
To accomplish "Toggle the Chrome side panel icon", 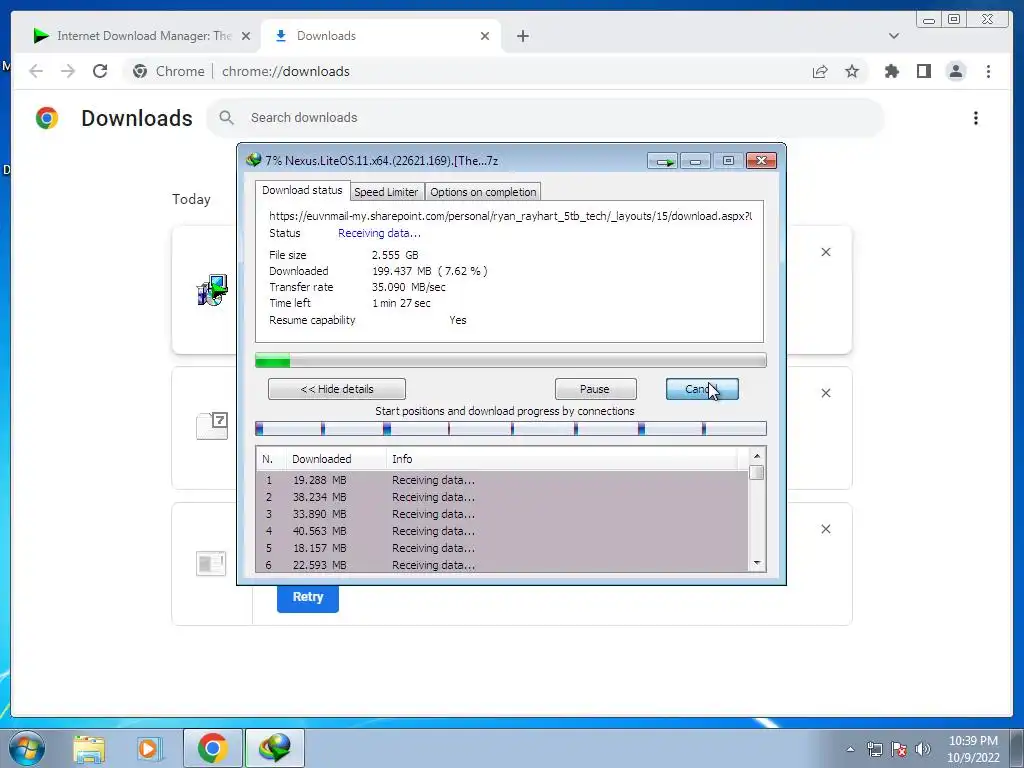I will pos(923,71).
